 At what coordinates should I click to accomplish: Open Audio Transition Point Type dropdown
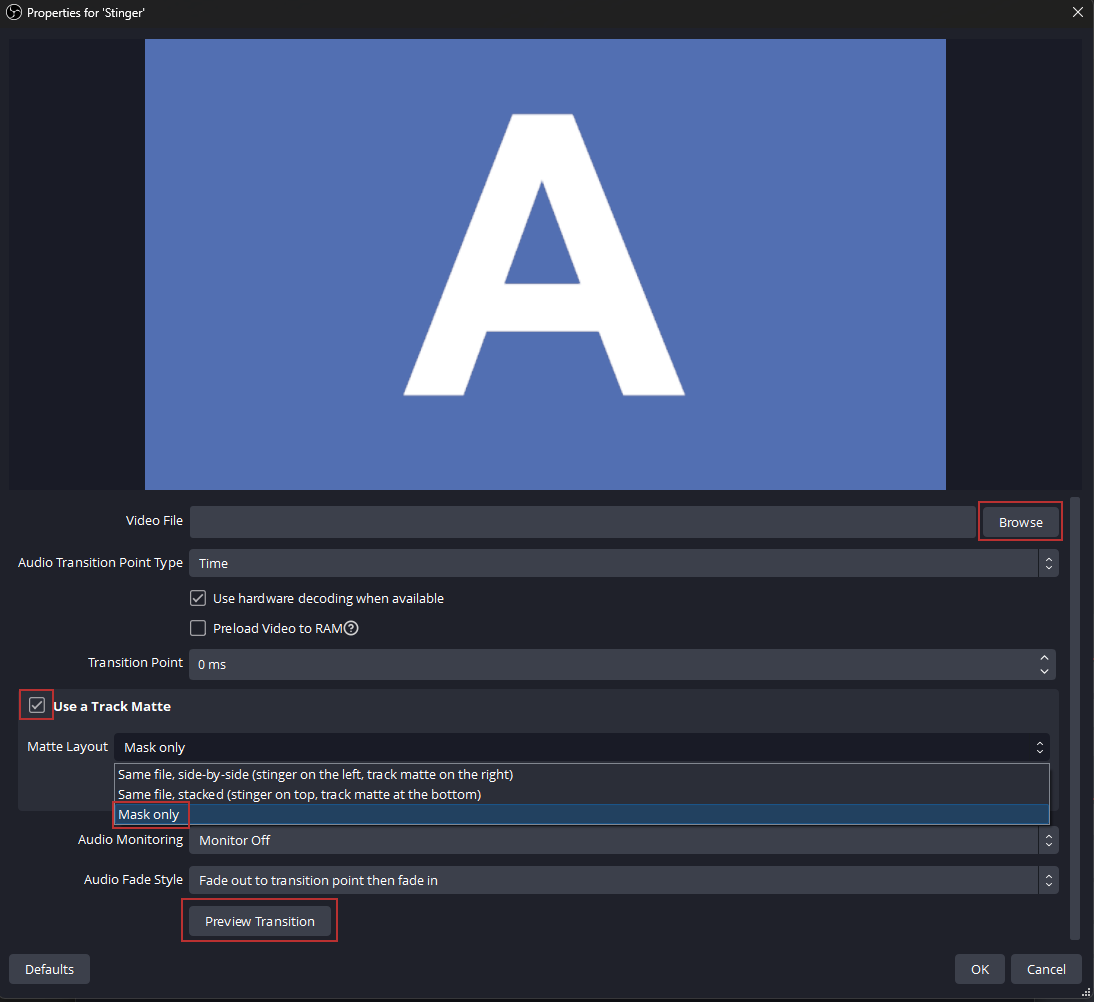point(622,563)
